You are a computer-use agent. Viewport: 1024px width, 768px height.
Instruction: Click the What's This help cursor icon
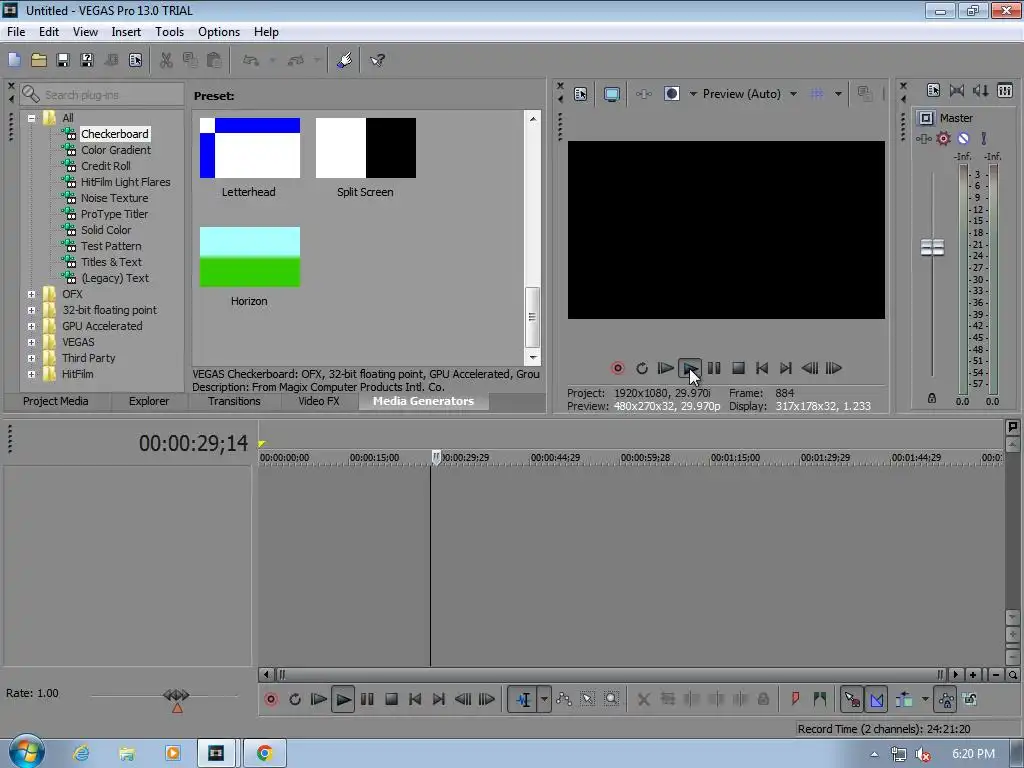377,61
